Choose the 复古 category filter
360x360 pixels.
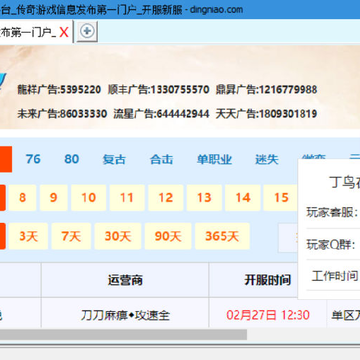point(114,159)
